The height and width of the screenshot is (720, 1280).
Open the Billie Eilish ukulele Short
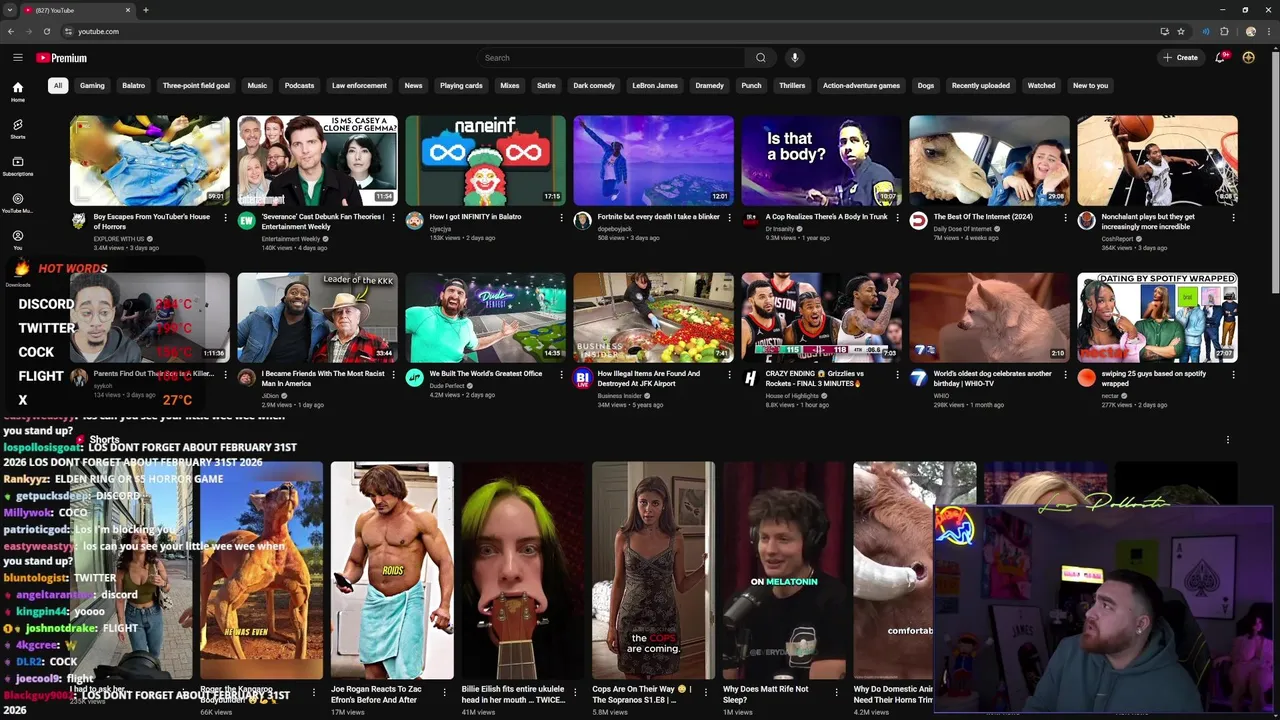pos(522,570)
